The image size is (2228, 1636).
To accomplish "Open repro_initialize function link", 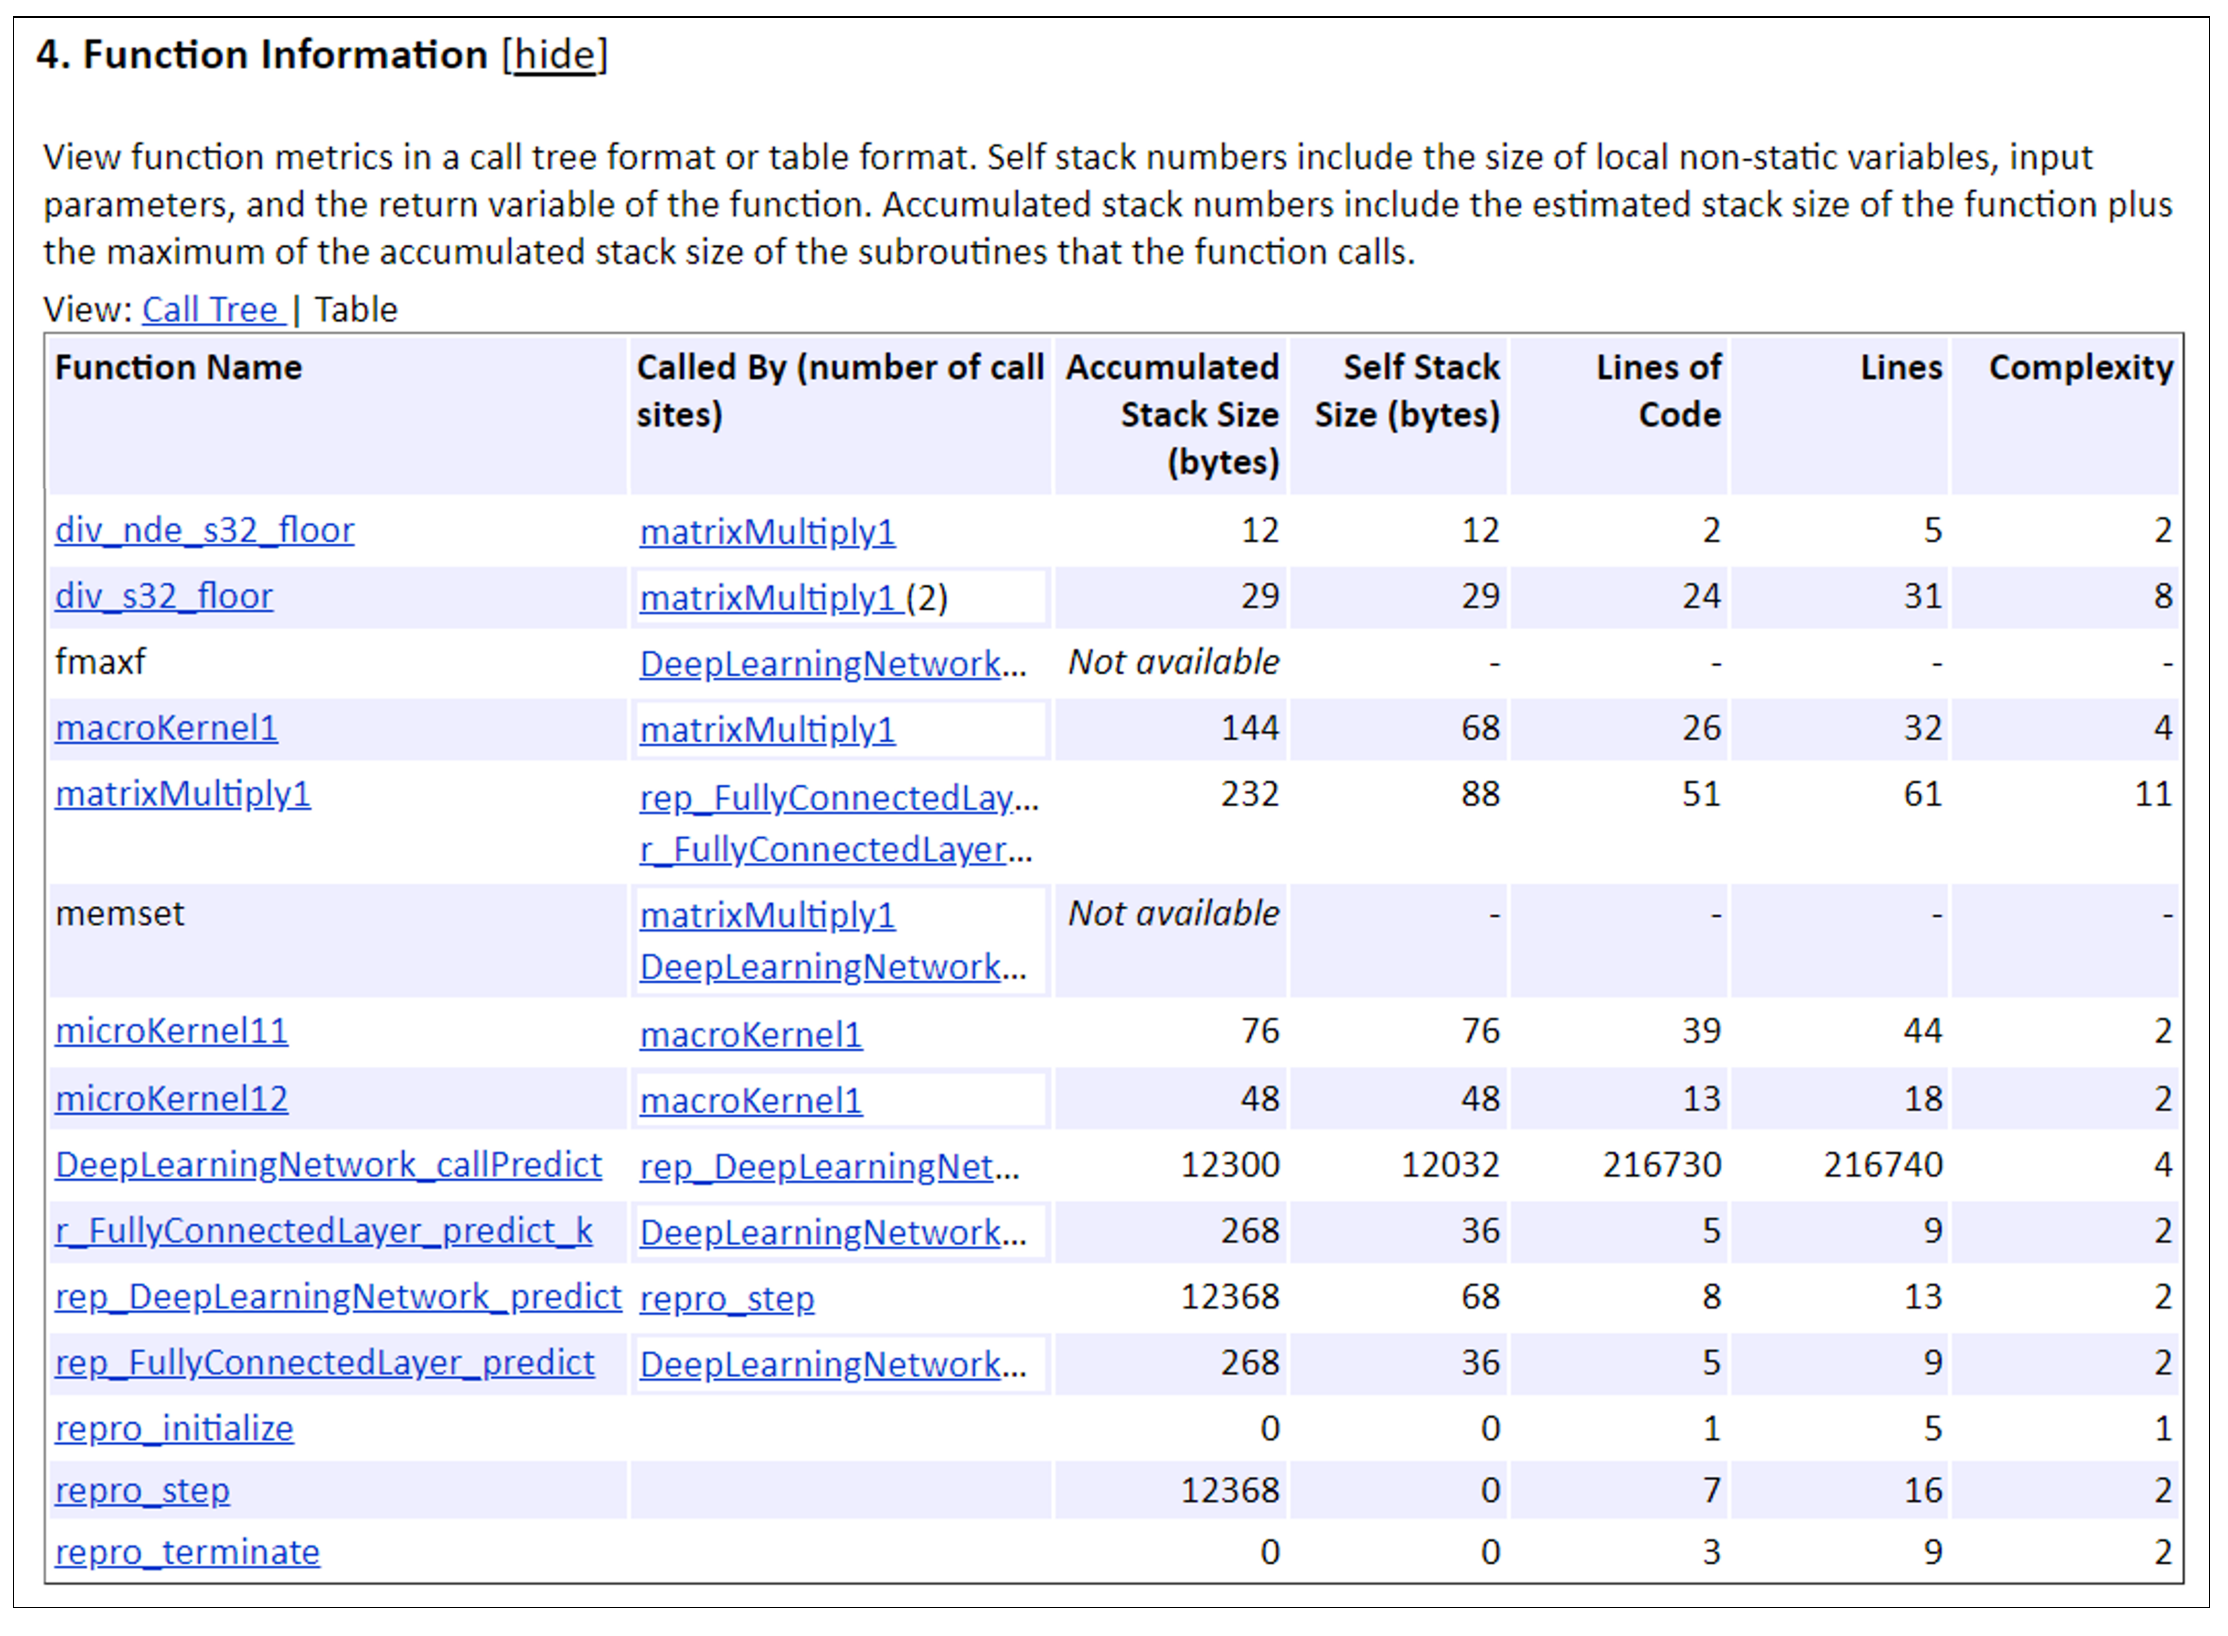I will point(174,1429).
